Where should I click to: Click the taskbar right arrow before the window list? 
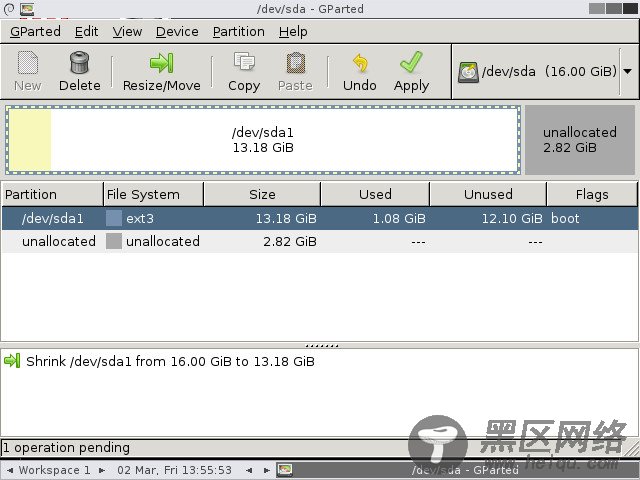[x=267, y=470]
